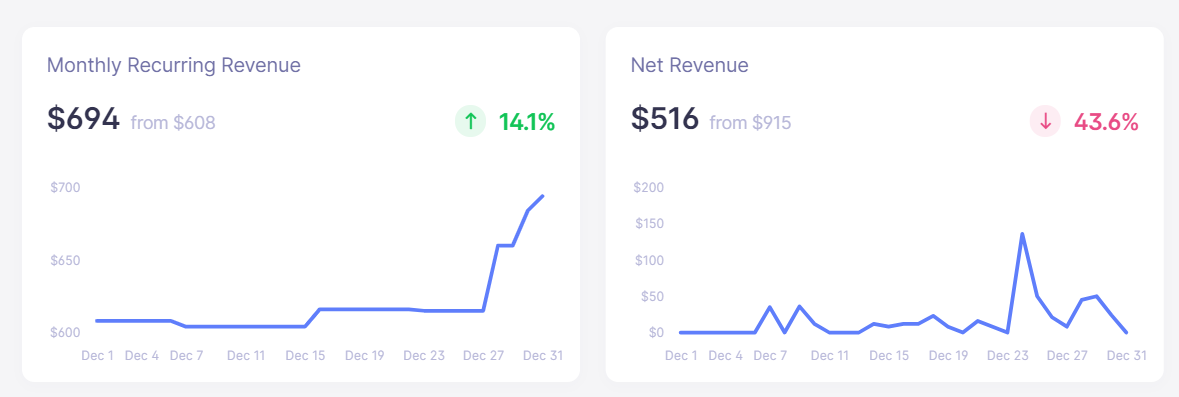Click the $700 axis label on MRR chart
Image resolution: width=1179 pixels, height=397 pixels.
coord(65,187)
